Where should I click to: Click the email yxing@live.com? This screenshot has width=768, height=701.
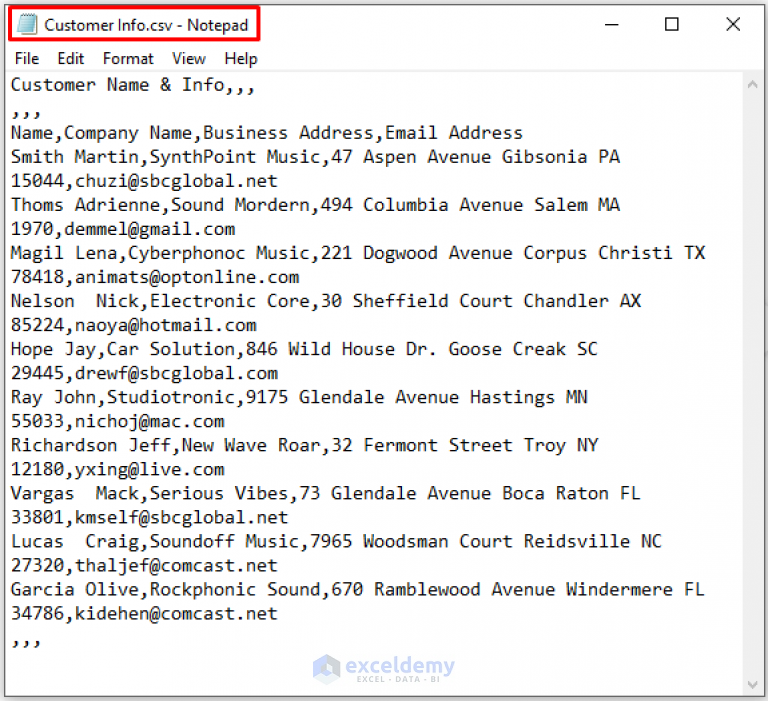coord(149,469)
